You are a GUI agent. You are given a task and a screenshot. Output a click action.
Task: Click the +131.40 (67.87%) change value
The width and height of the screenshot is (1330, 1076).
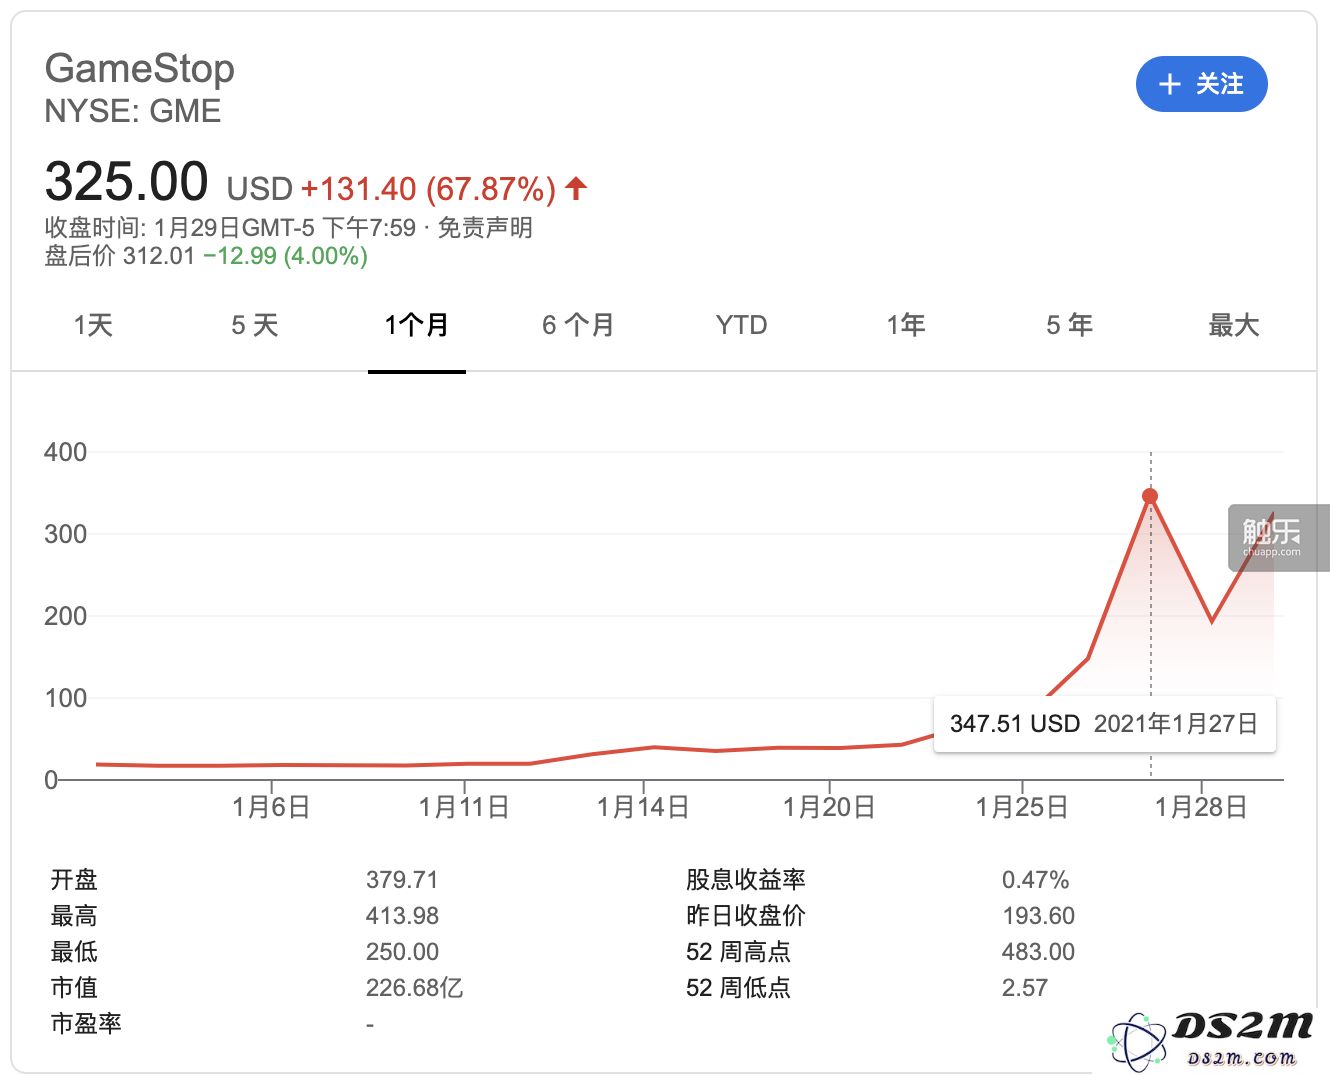[428, 188]
